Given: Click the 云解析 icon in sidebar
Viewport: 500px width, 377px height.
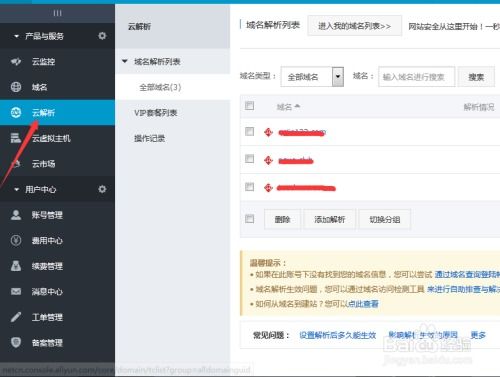Looking at the screenshot, I should (16, 113).
